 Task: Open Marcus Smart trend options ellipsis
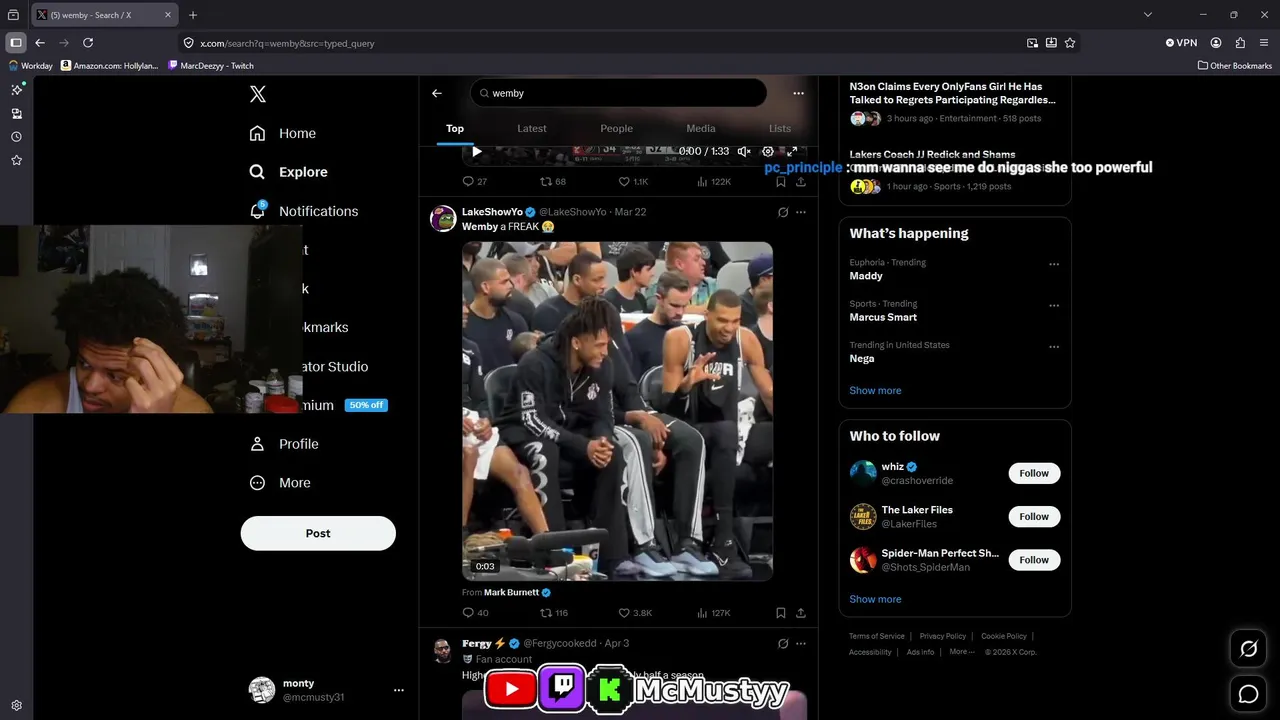1054,306
